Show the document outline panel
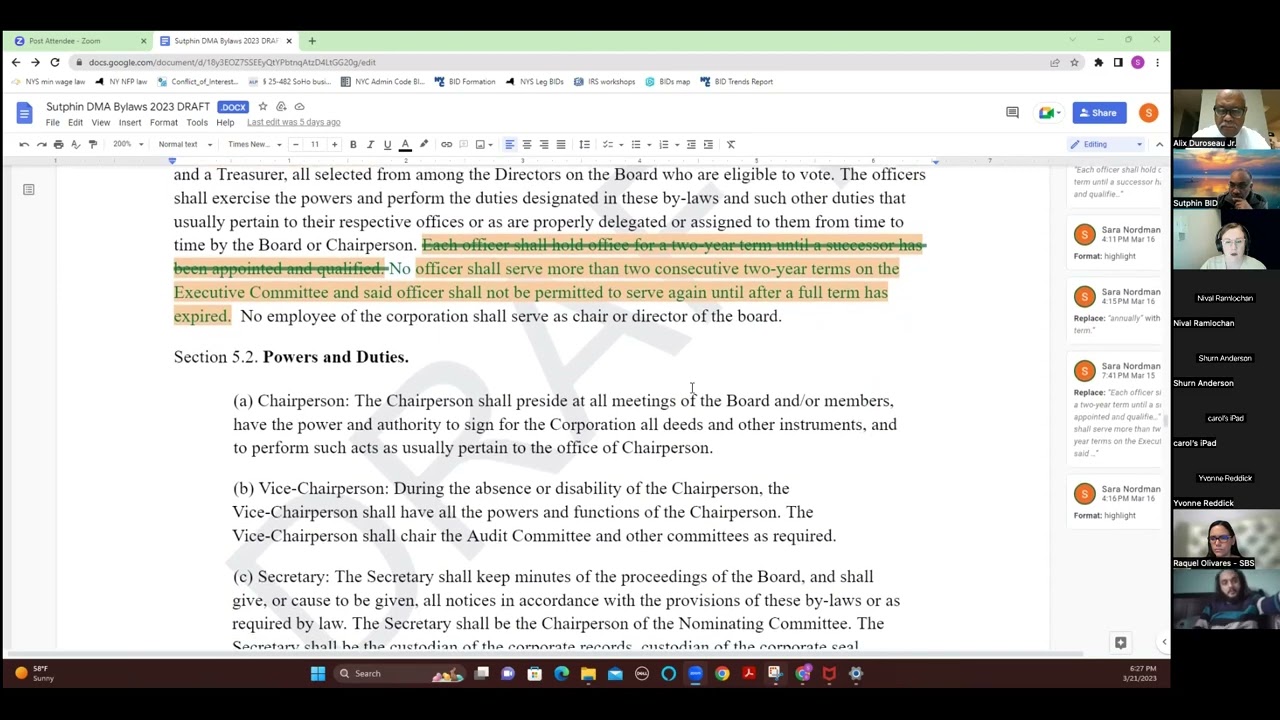Image resolution: width=1280 pixels, height=720 pixels. 29,189
